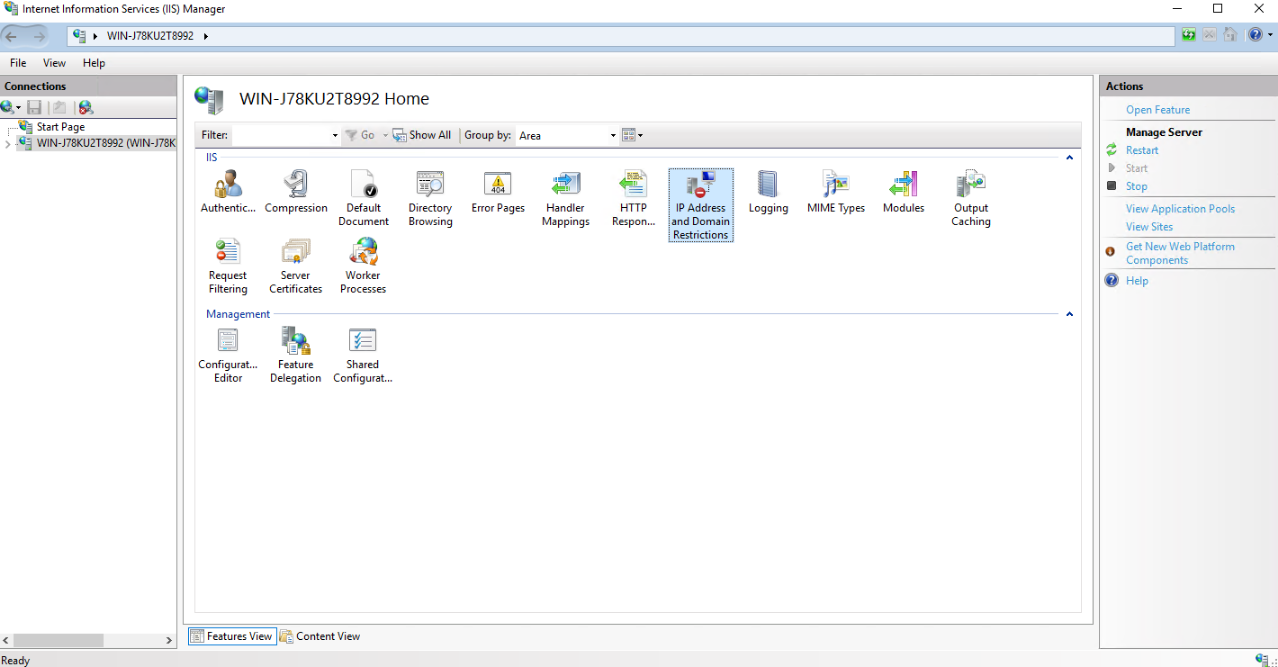Select the Output Caching icon

click(x=971, y=198)
